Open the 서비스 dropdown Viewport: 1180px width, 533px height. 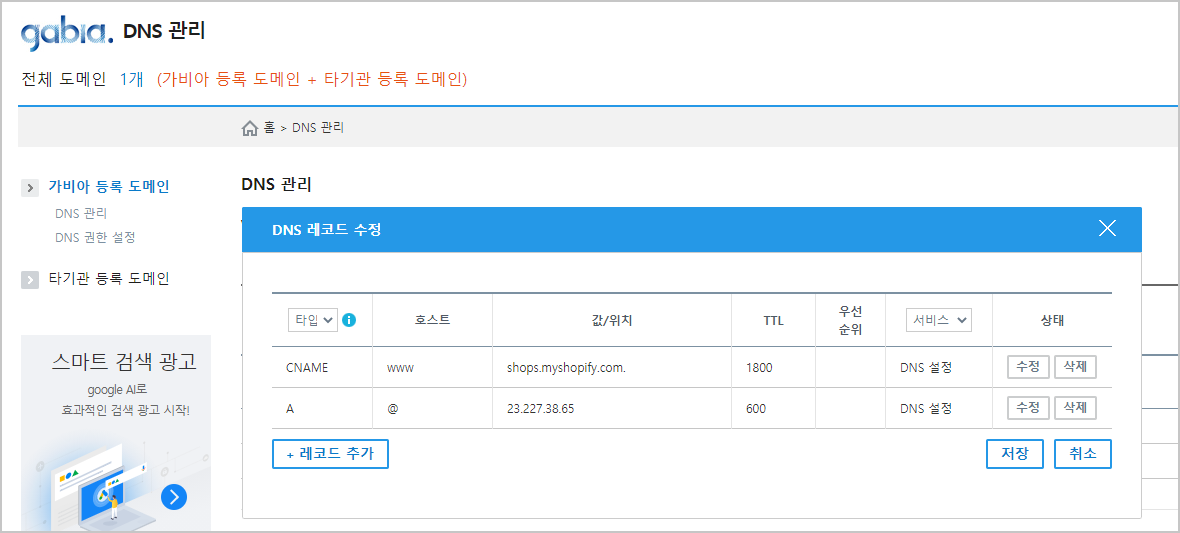[x=939, y=320]
